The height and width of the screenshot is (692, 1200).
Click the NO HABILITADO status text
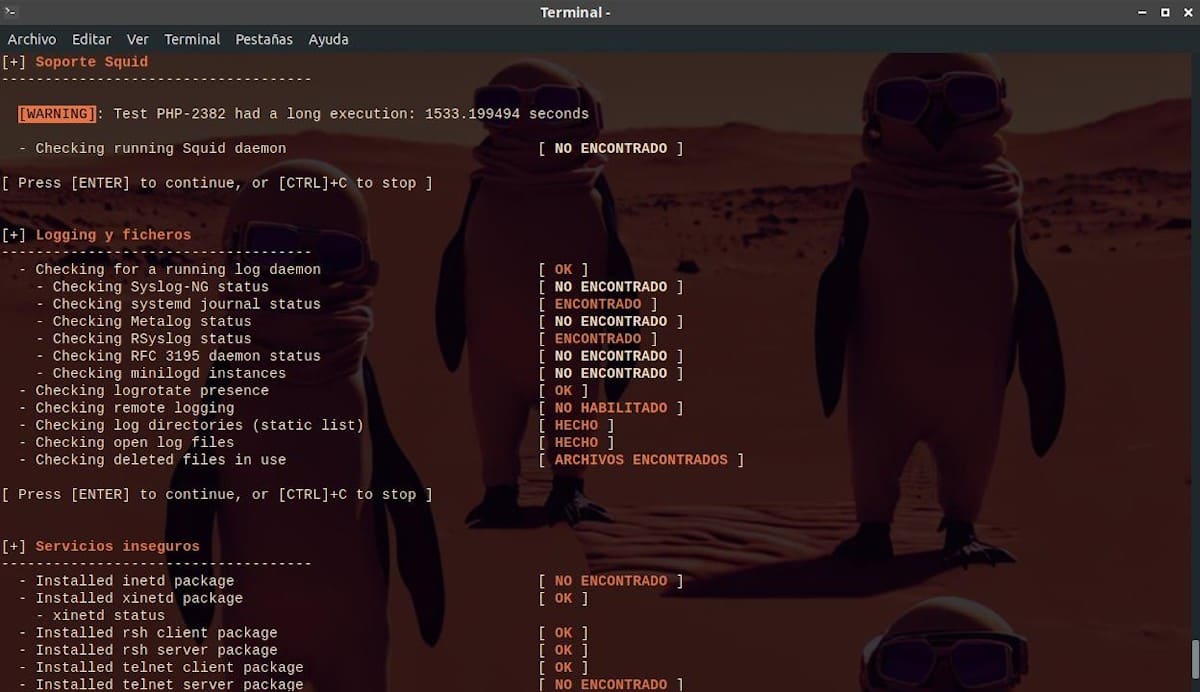[610, 408]
